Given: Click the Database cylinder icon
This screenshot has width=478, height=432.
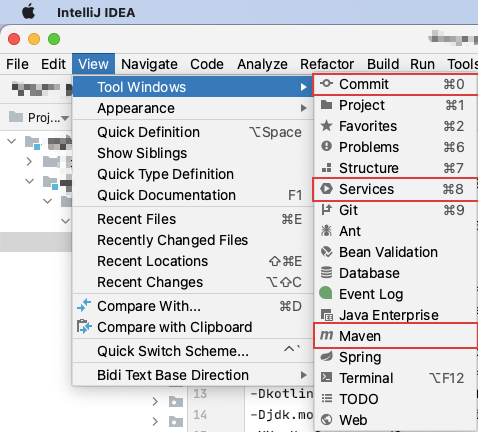Looking at the screenshot, I should [326, 273].
